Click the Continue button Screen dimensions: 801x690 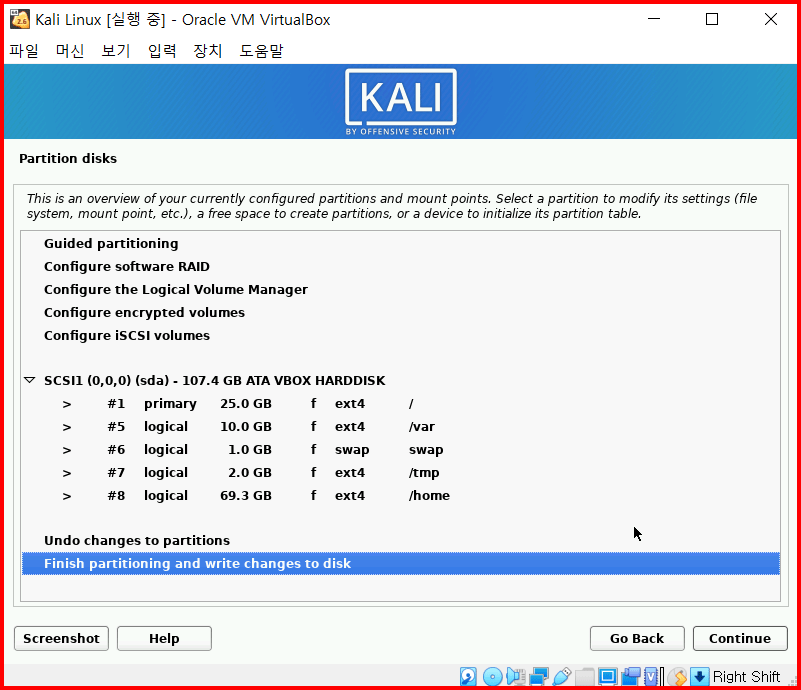click(740, 638)
